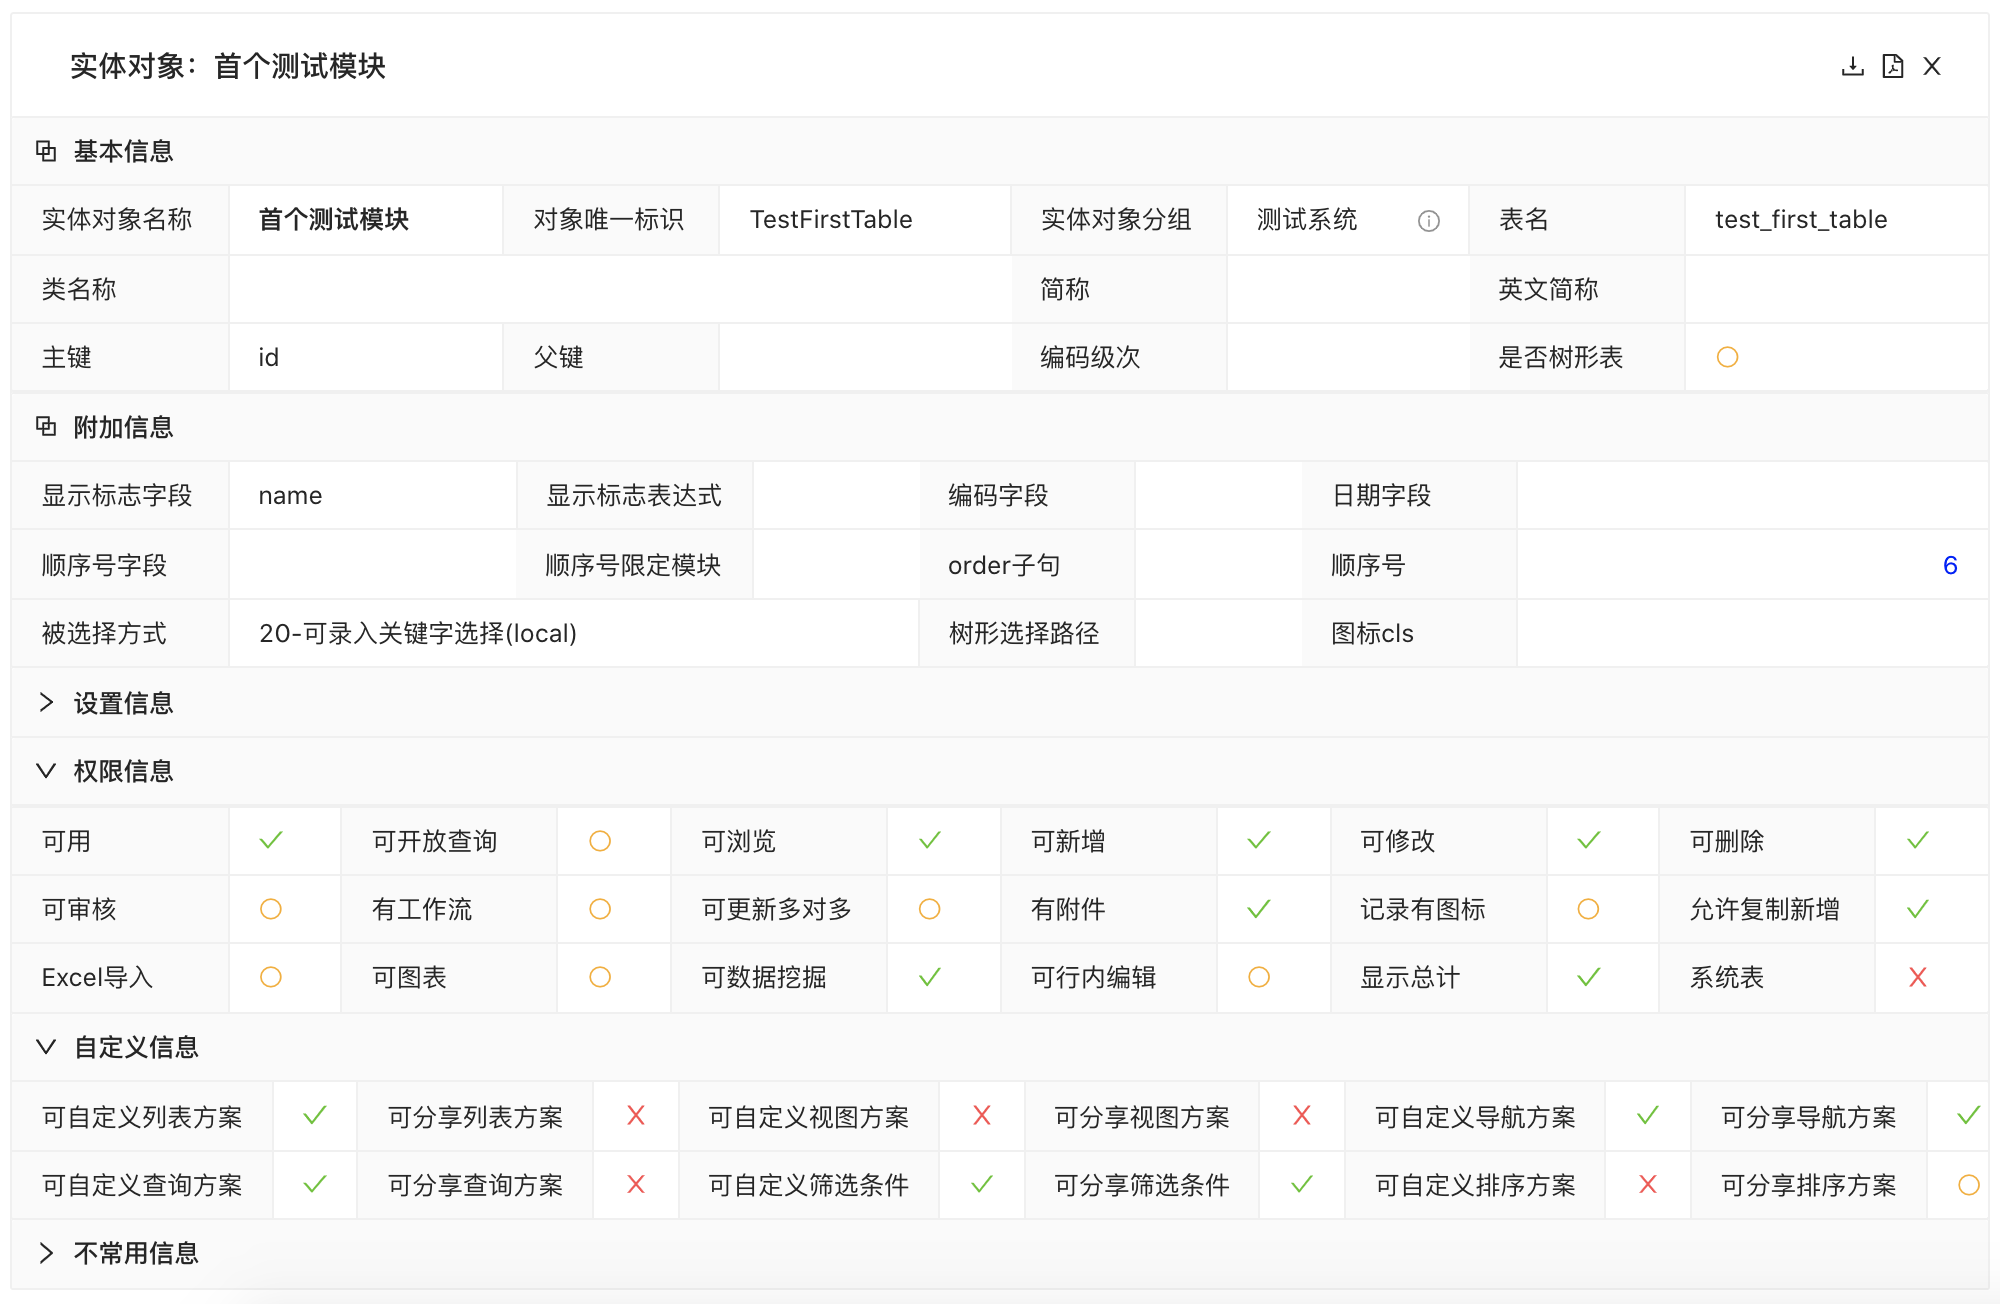Toggle the 可开放查询 circle indicator
This screenshot has height=1304, width=2000.
tap(600, 841)
